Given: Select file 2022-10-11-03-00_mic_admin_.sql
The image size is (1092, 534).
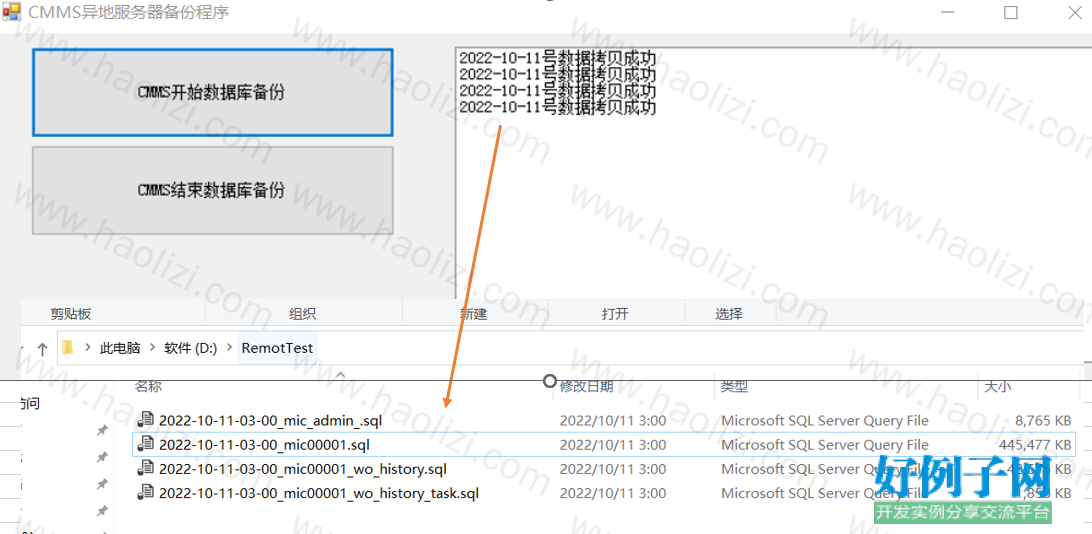Looking at the screenshot, I should click(x=270, y=421).
